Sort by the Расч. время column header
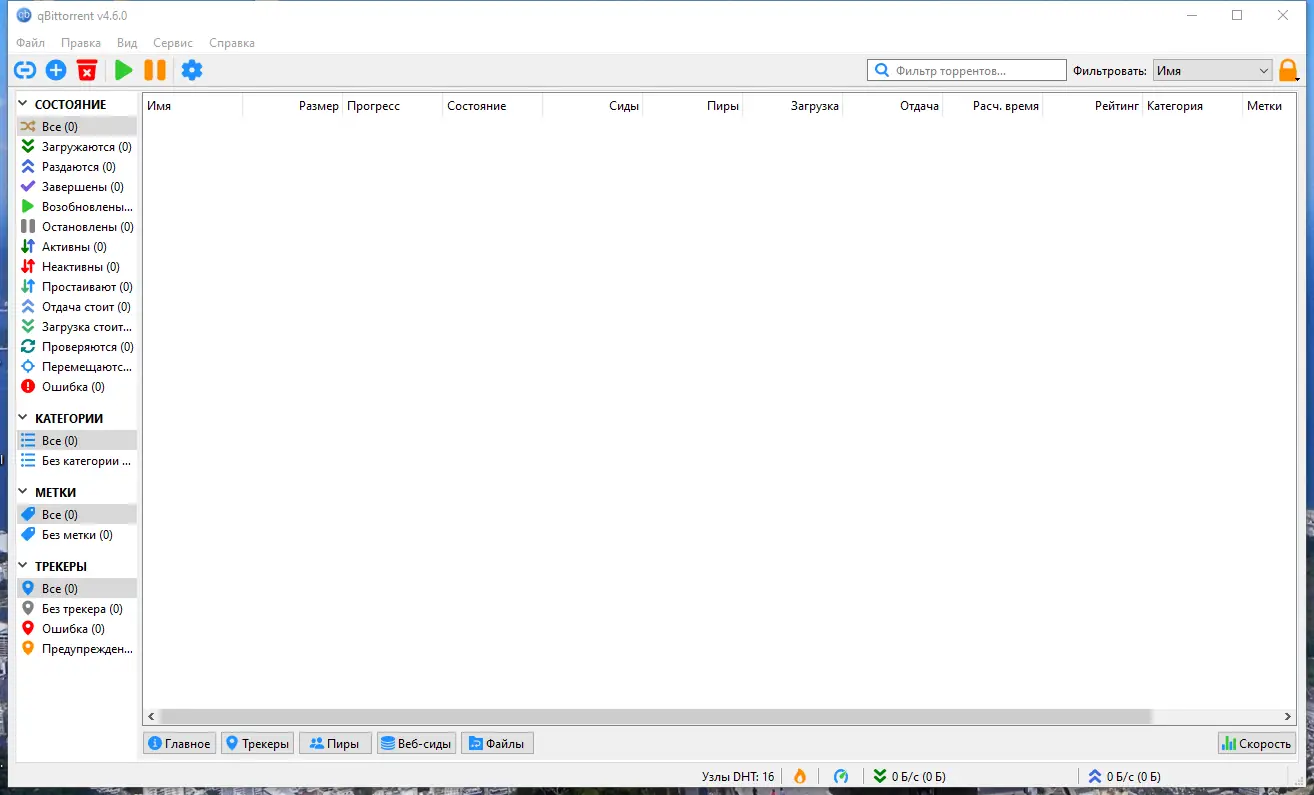 coord(992,106)
